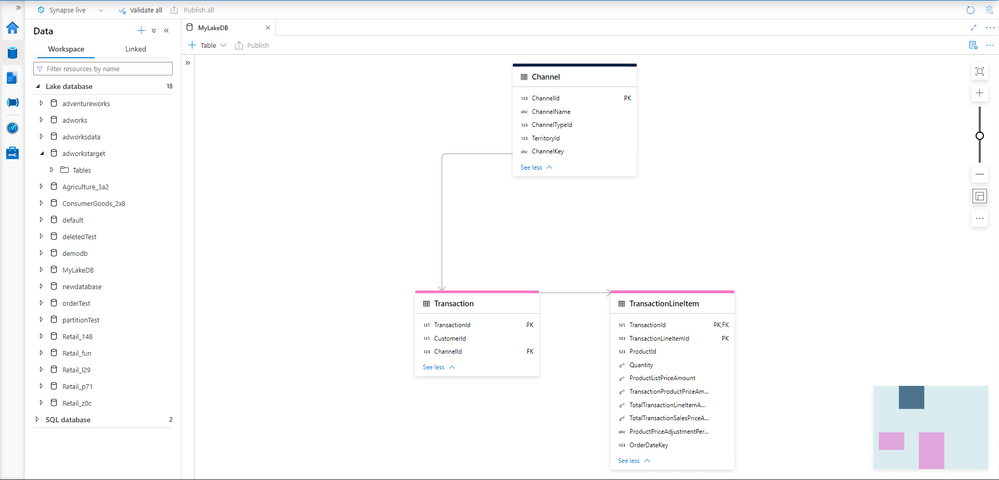The width and height of the screenshot is (999, 480).
Task: Expand the adventureworks database node
Action: click(x=41, y=103)
